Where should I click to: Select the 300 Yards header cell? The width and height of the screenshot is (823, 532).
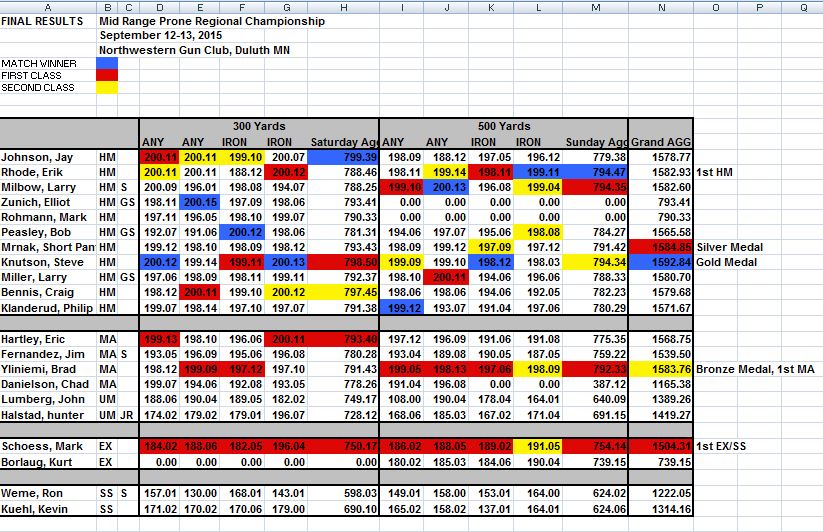click(259, 126)
